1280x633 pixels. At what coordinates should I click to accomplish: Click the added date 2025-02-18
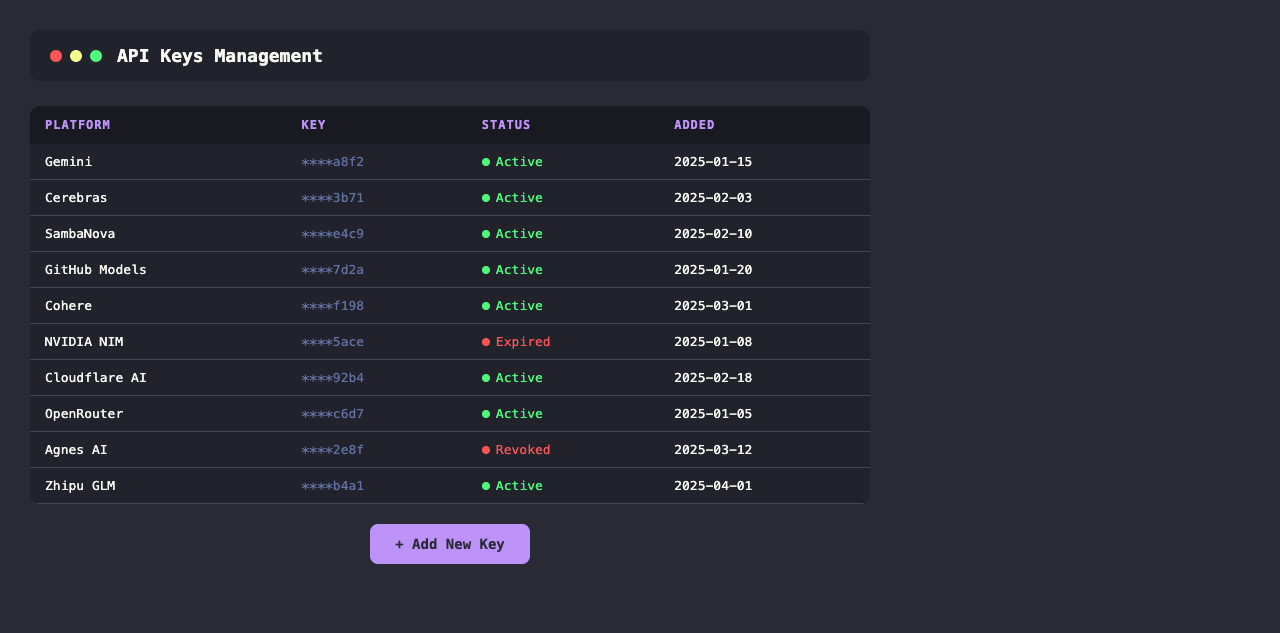coord(713,378)
